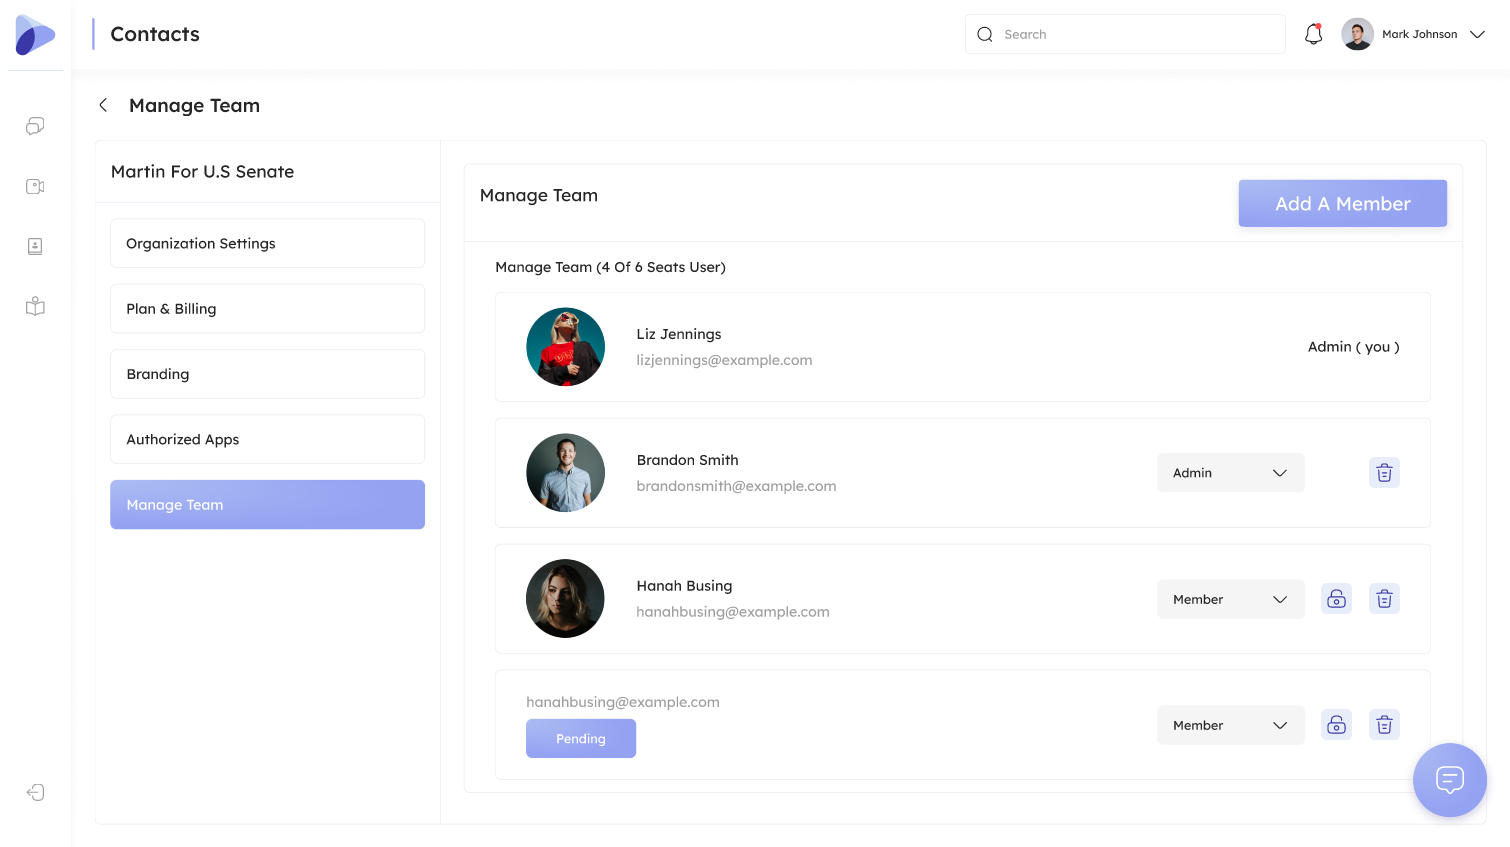Image resolution: width=1510 pixels, height=847 pixels.
Task: Click Hanah Busing's profile photo
Action: pos(565,599)
